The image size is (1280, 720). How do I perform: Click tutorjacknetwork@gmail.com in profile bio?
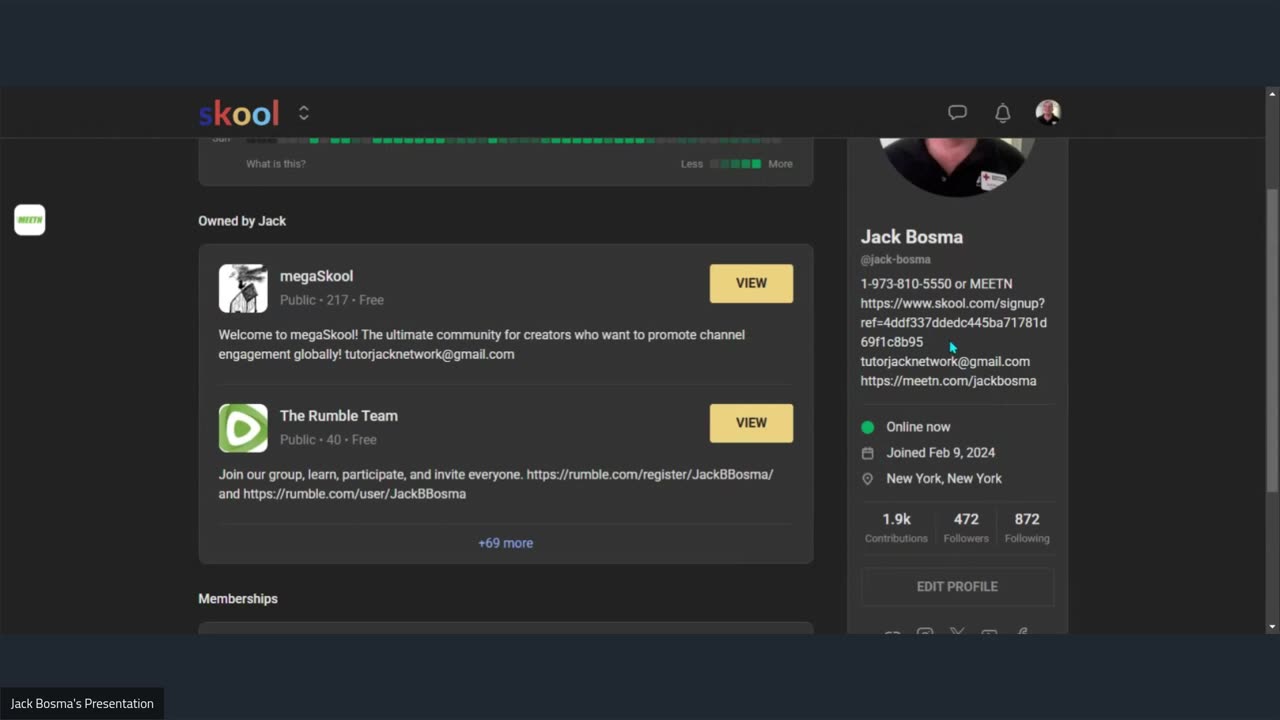coord(945,361)
